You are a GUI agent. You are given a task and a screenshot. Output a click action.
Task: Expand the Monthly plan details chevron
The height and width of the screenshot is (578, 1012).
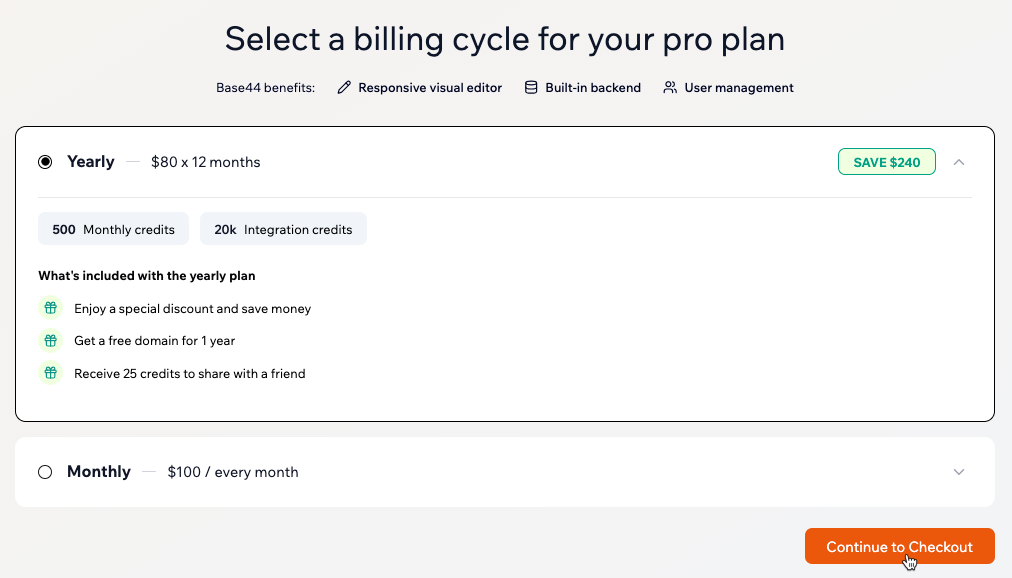point(959,471)
